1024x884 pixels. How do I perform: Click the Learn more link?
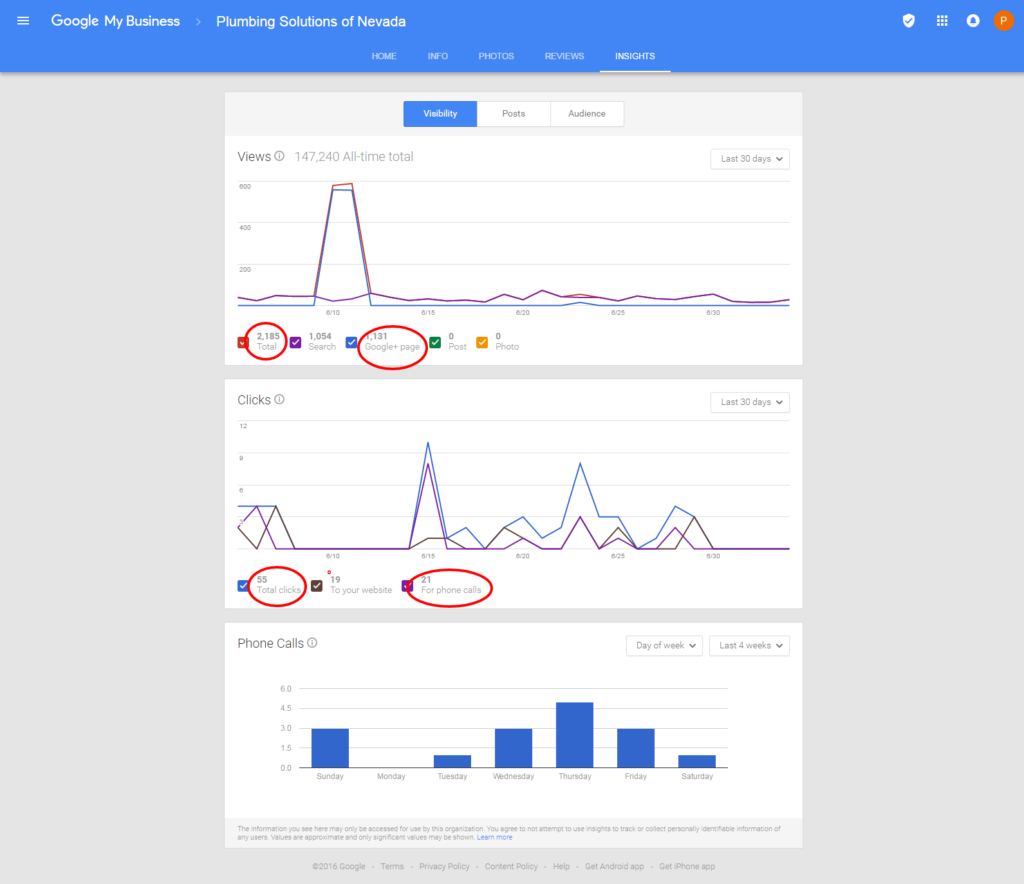click(x=494, y=837)
